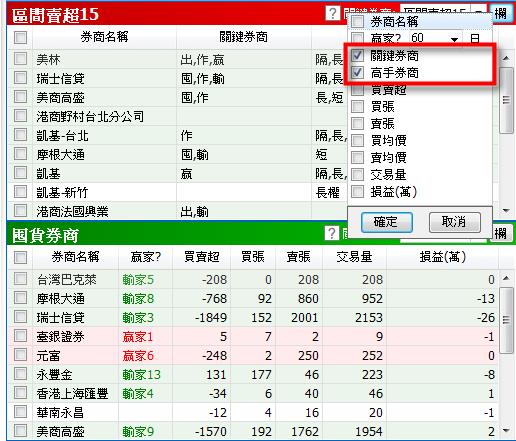Cancel column selection with 取消
The height and width of the screenshot is (441, 516).
click(x=455, y=222)
